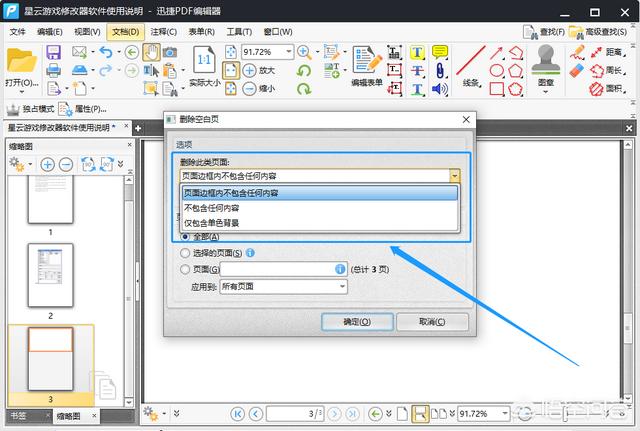This screenshot has height=431, width=640.
Task: Choose the Pages (页面) radio option
Action: pos(186,269)
